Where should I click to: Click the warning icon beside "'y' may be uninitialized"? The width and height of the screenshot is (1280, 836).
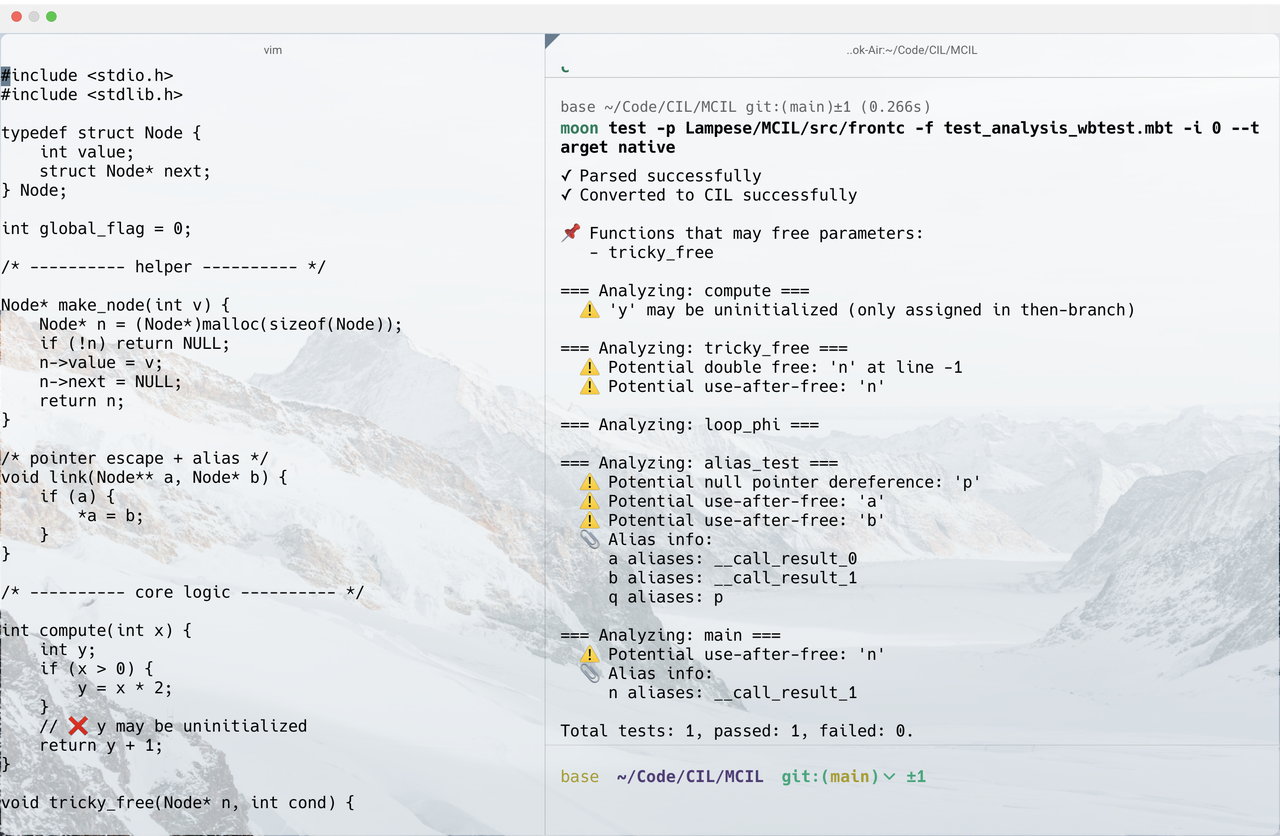pos(590,310)
